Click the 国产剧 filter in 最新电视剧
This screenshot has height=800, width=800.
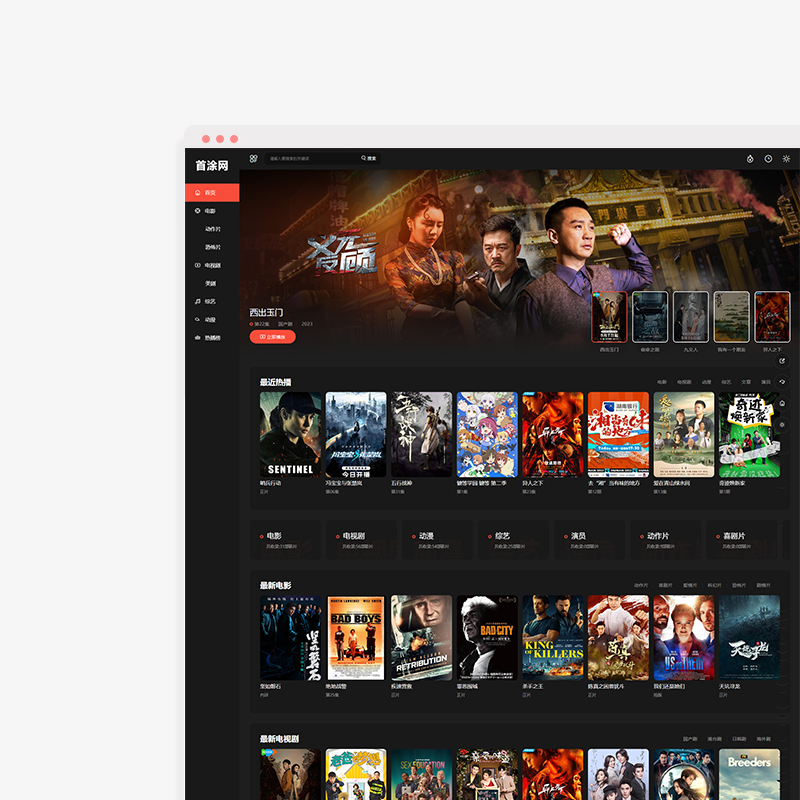pyautogui.click(x=690, y=739)
